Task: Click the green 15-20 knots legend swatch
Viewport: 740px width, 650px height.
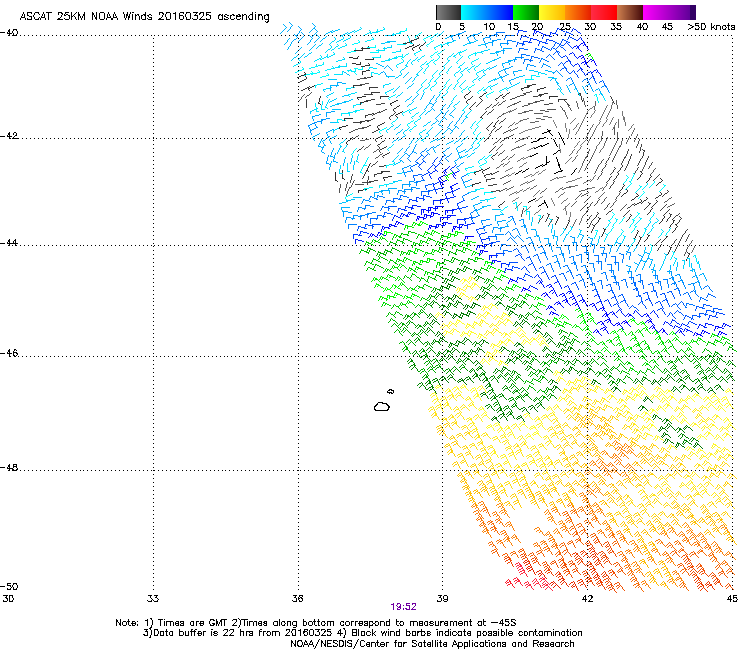Action: [x=526, y=12]
